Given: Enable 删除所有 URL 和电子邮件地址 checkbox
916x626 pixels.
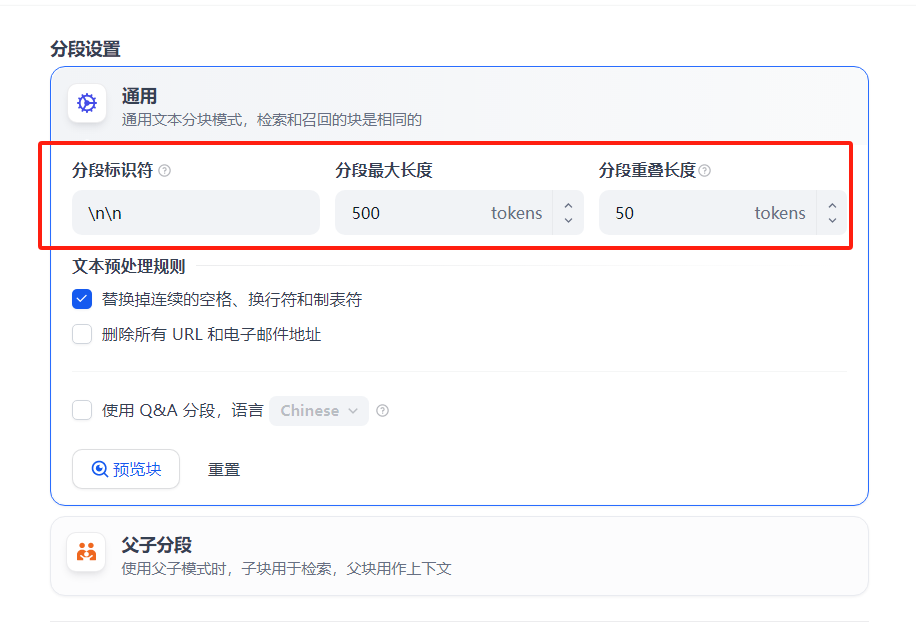Looking at the screenshot, I should [x=82, y=334].
